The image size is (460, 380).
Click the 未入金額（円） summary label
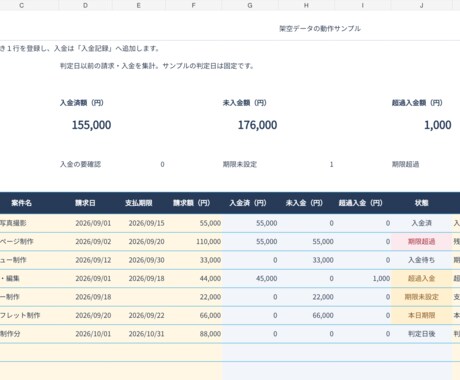245,103
